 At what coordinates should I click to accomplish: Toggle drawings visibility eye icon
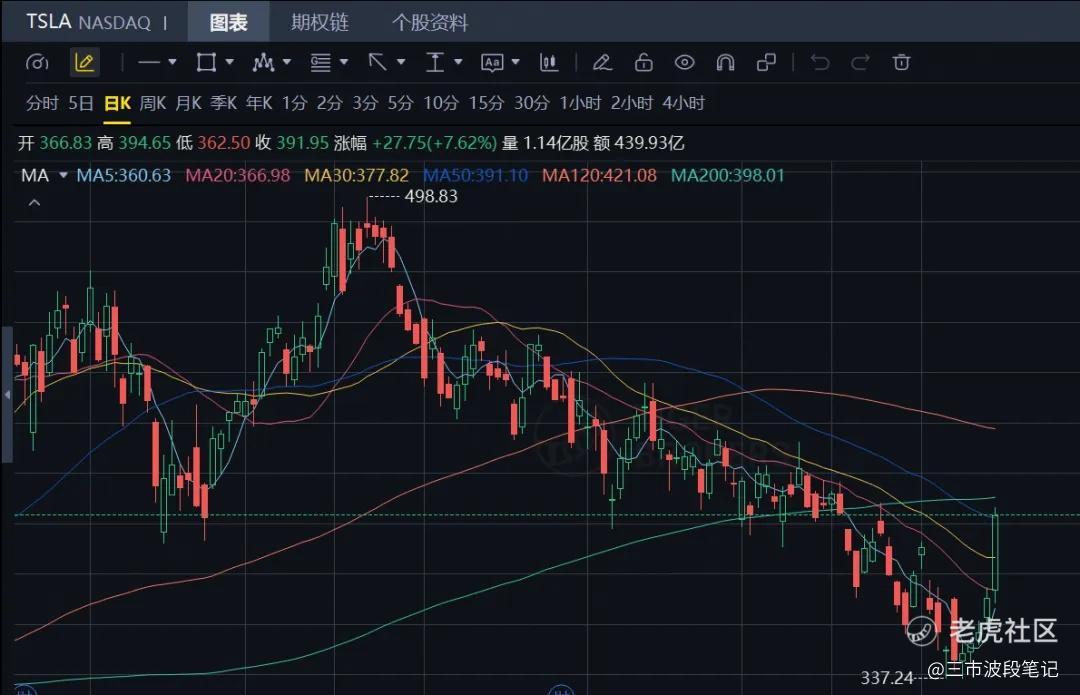tap(685, 63)
